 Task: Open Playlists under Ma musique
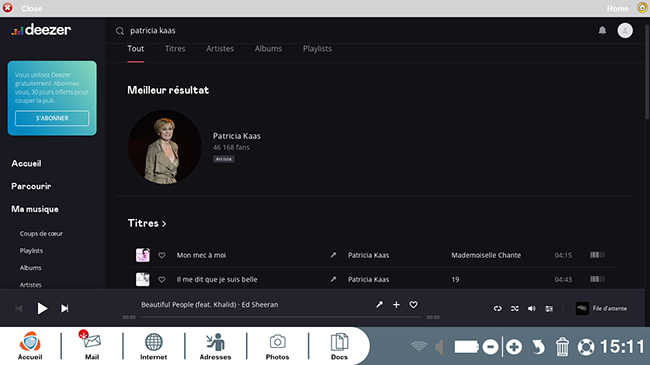pos(31,251)
